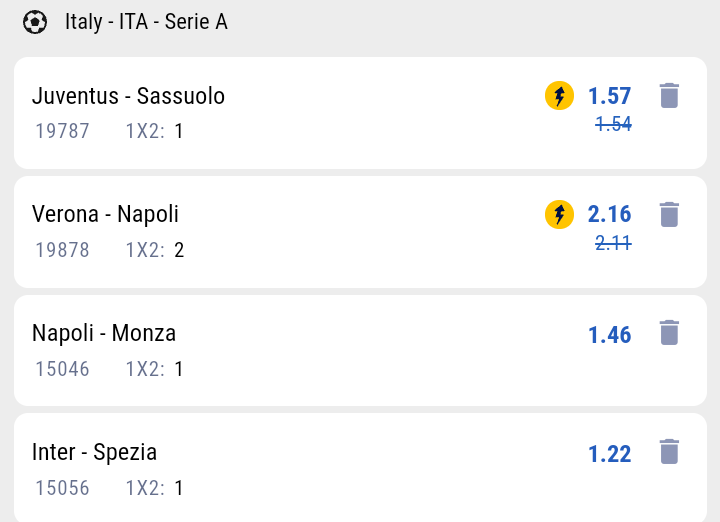The height and width of the screenshot is (522, 720).
Task: Delete the Napoli - Monza bet
Action: tap(669, 333)
